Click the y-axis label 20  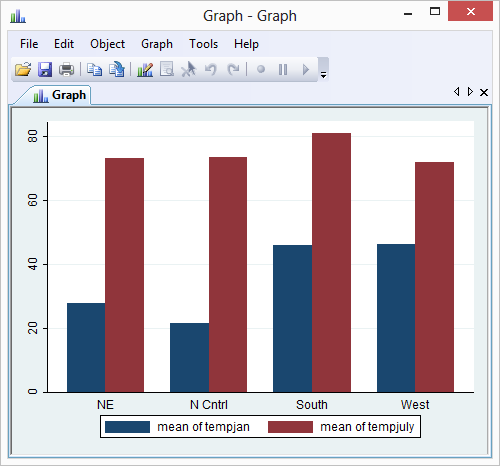(33, 328)
